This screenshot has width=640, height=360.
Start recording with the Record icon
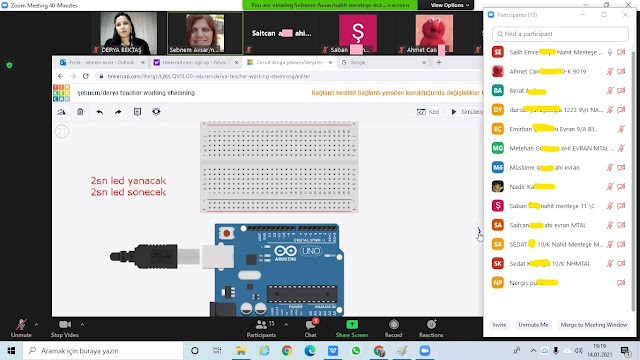[x=393, y=324]
